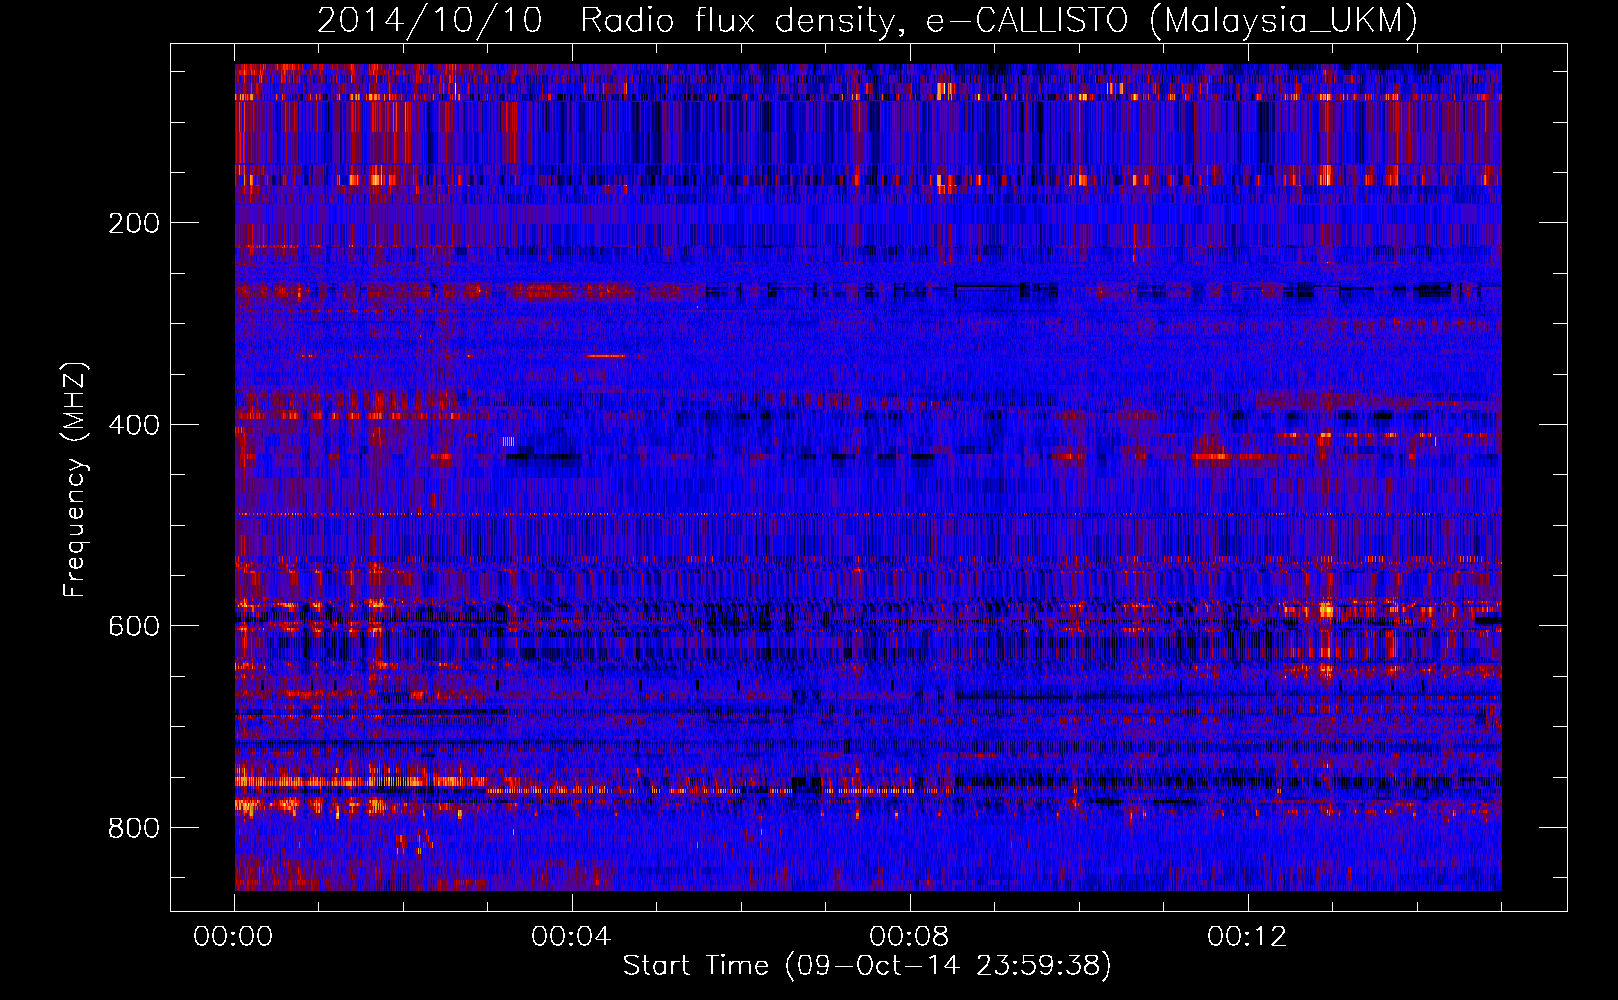Click the 200 frequency tick label
Image resolution: width=1618 pixels, height=1000 pixels.
[x=133, y=223]
